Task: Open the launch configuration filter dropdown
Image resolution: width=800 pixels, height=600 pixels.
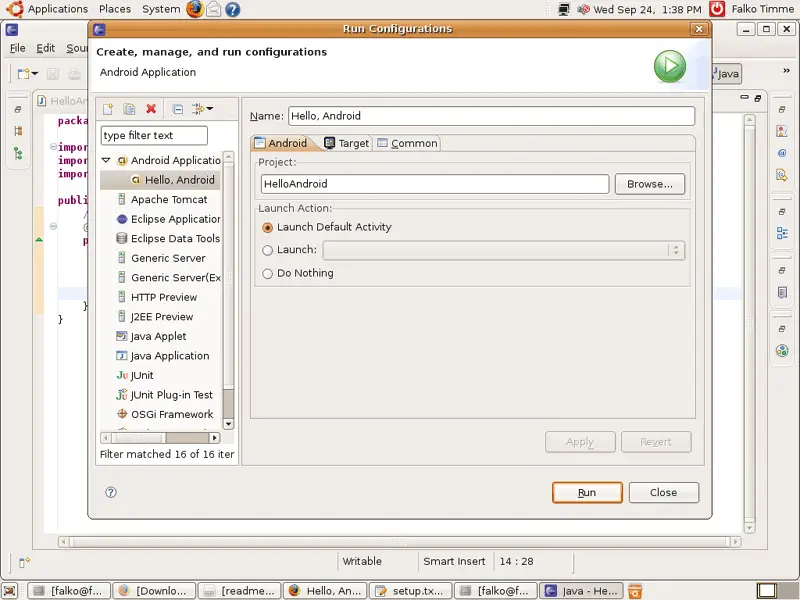Action: (203, 109)
